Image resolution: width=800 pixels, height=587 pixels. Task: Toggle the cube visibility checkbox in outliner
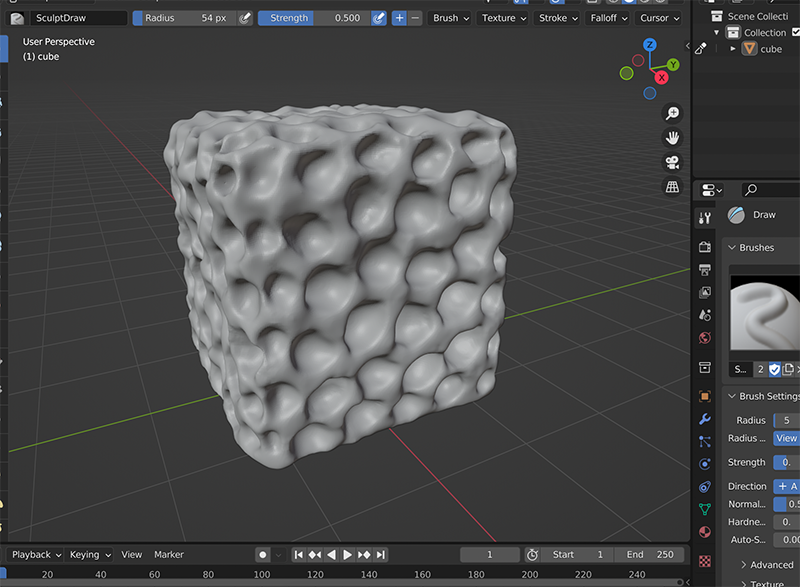(x=795, y=48)
